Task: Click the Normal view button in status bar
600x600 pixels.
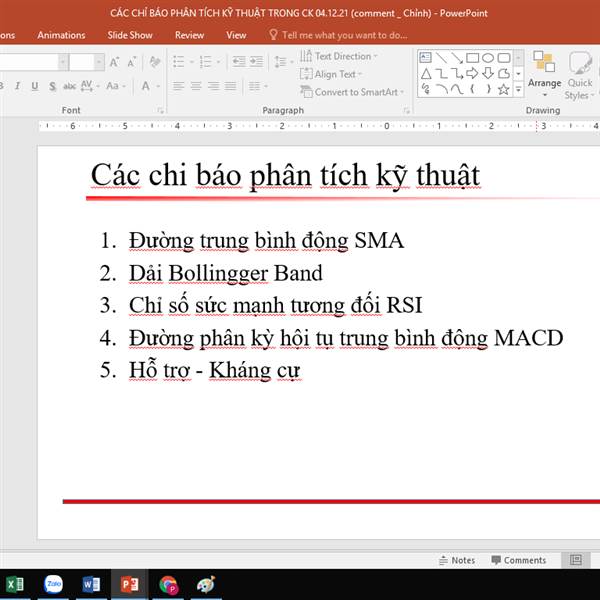Action: [576, 560]
